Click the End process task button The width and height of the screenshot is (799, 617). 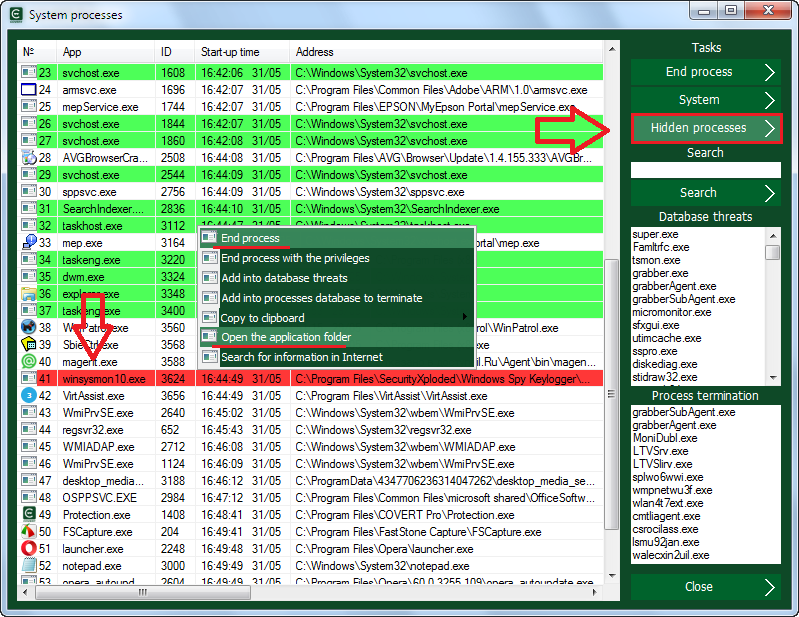point(705,72)
